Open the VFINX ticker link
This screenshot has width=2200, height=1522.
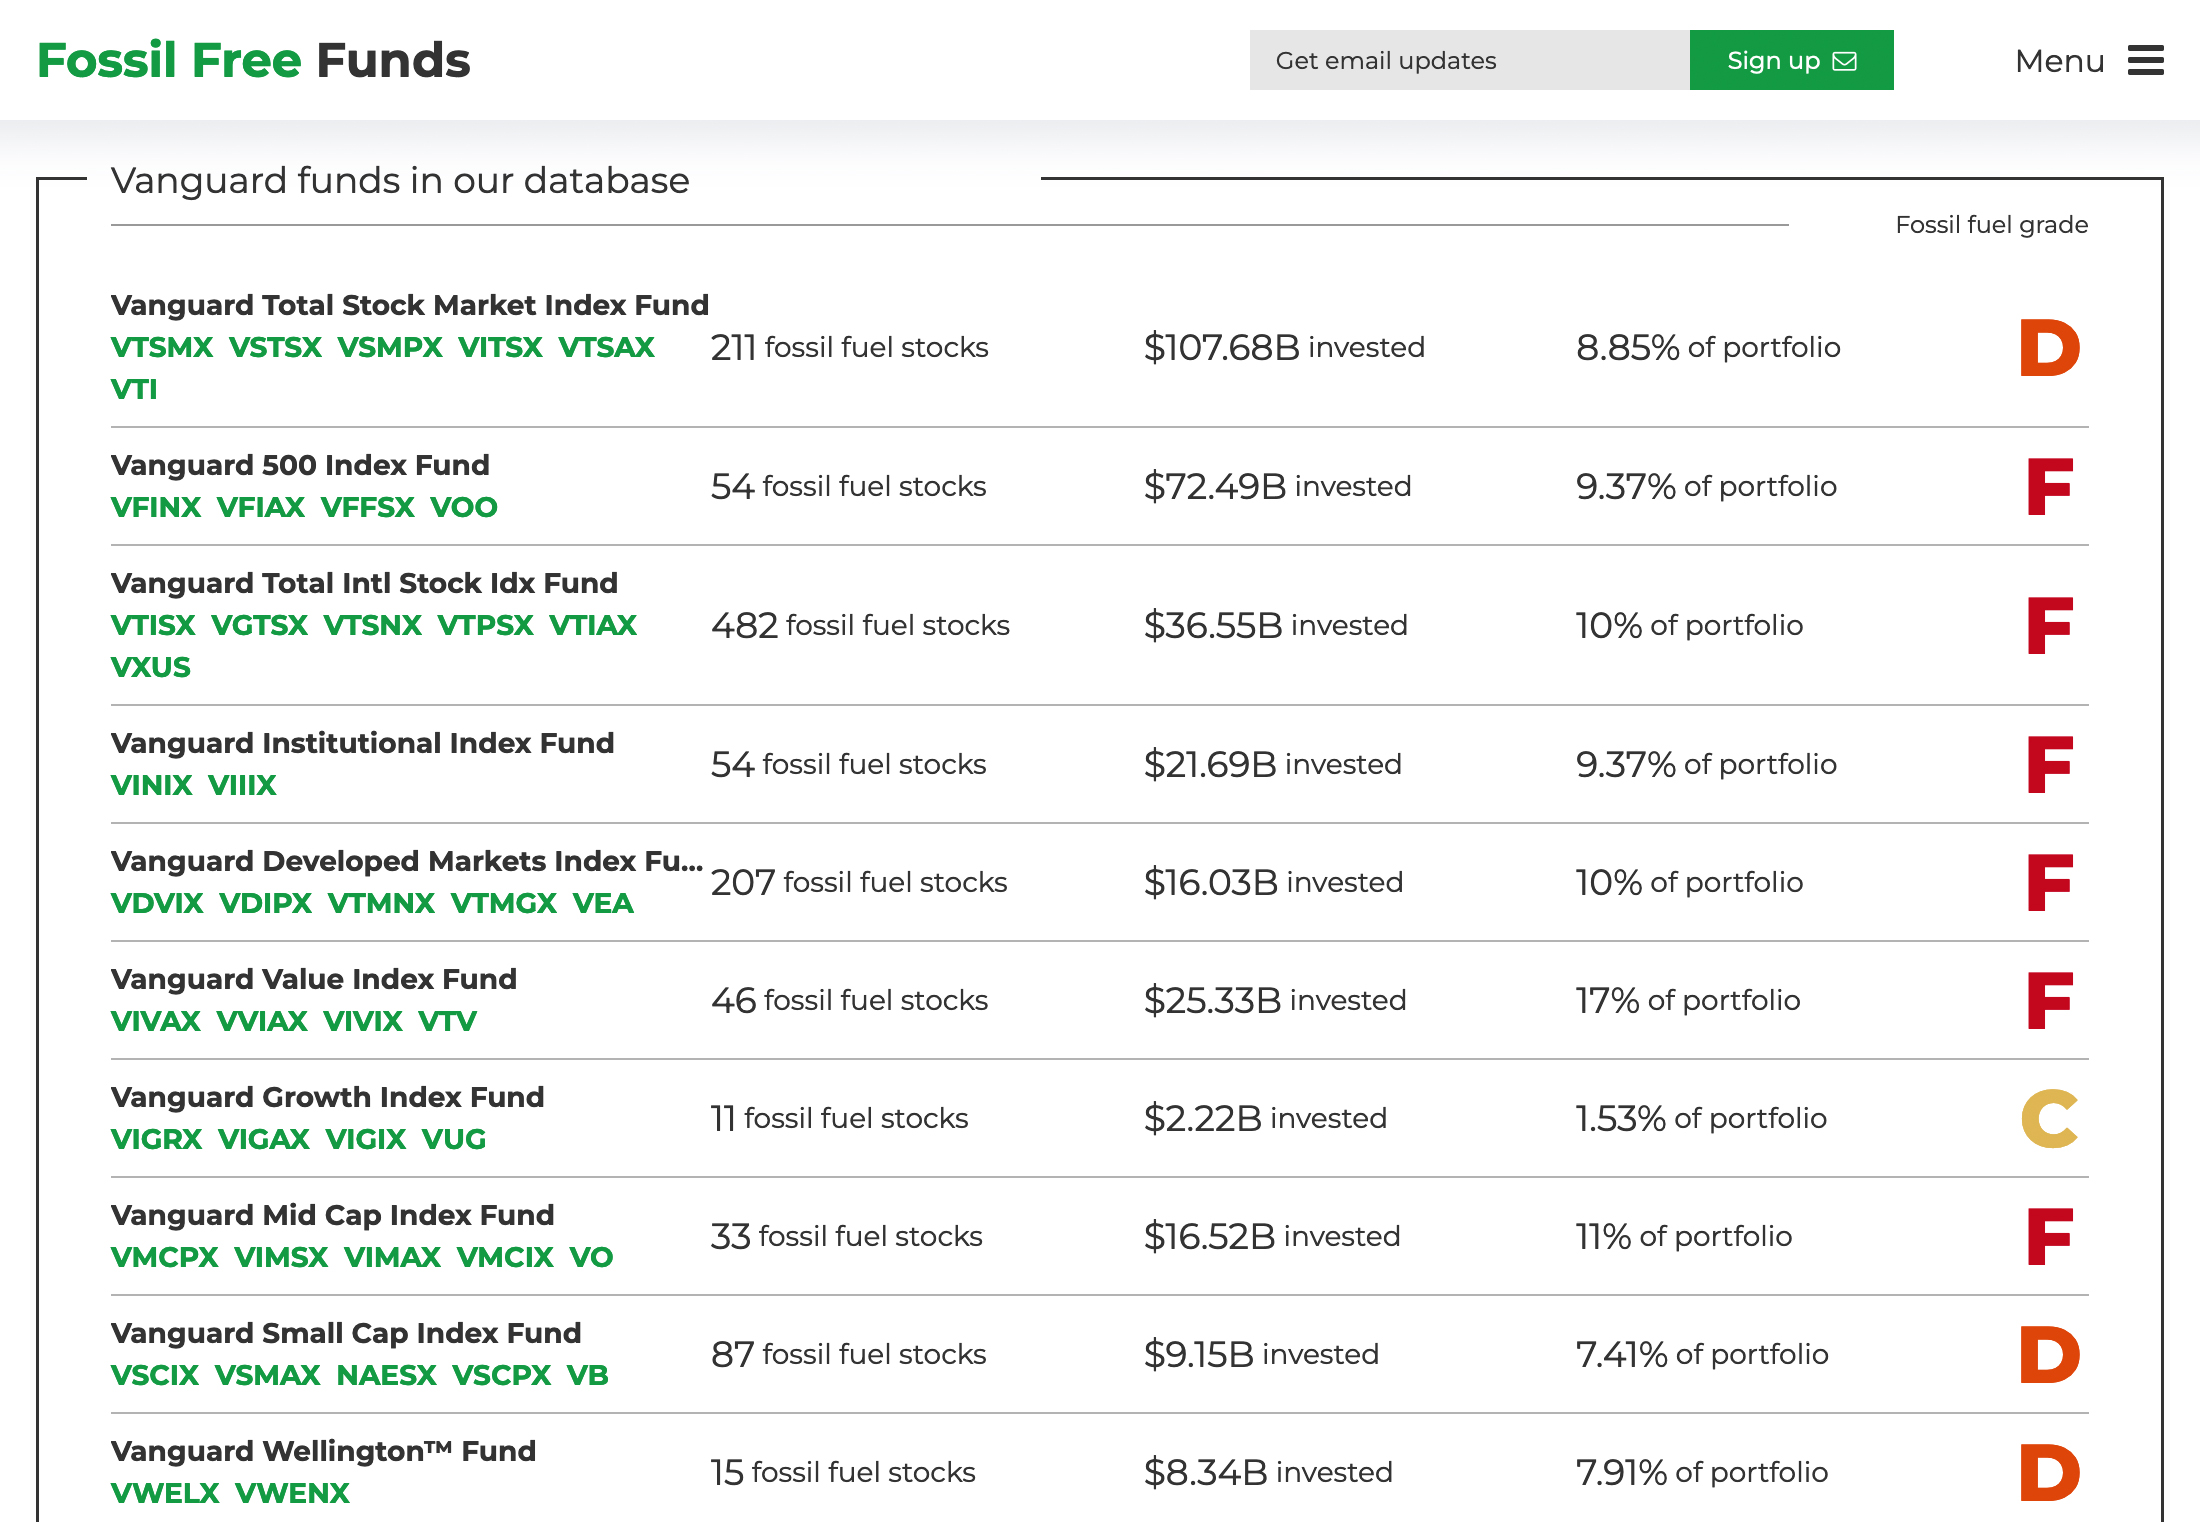pos(156,507)
